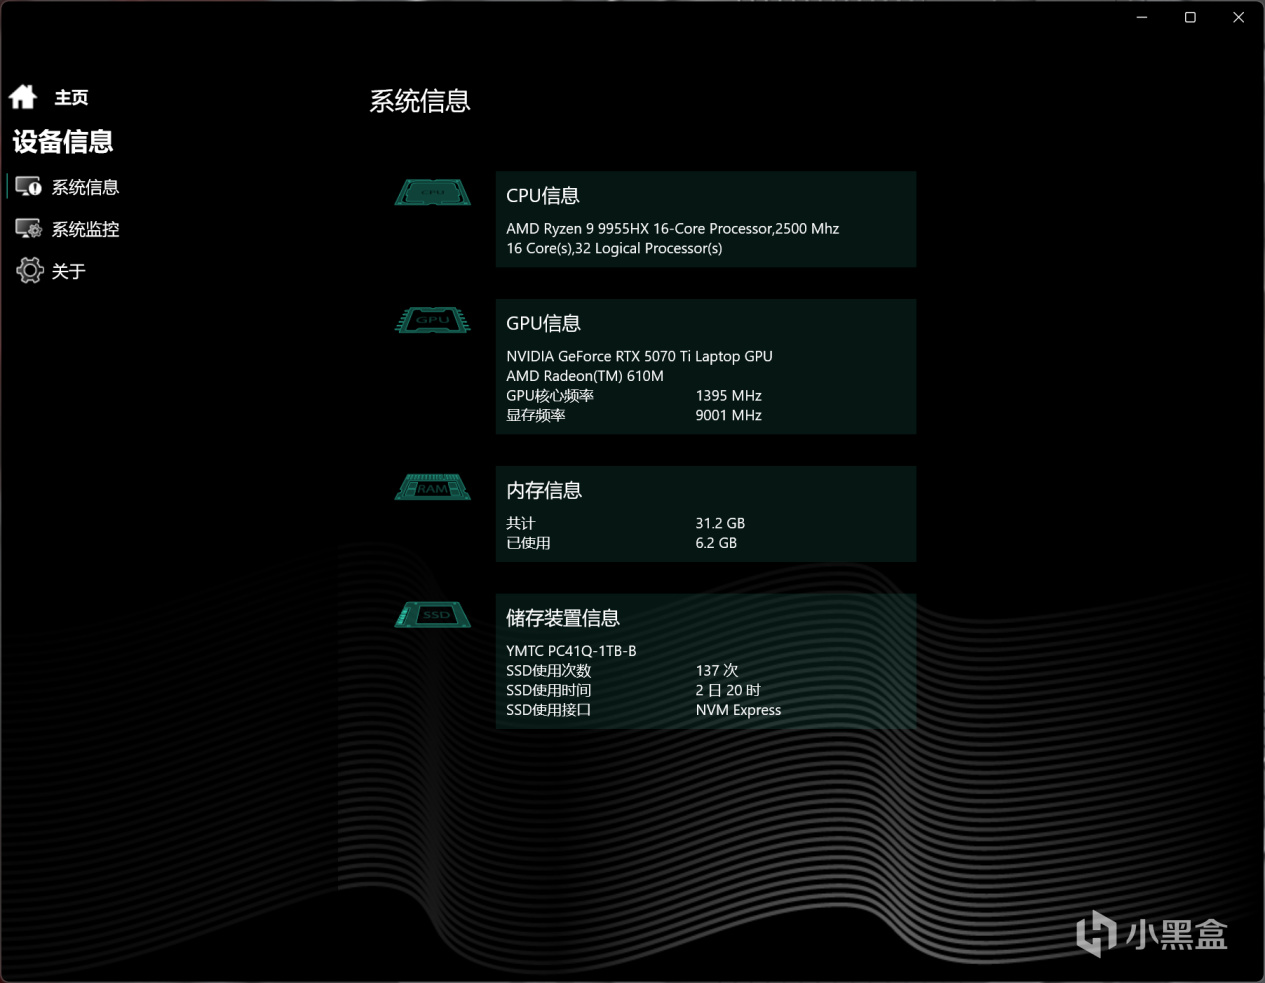Click the GPU信息 heading
1265x983 pixels.
coord(543,324)
